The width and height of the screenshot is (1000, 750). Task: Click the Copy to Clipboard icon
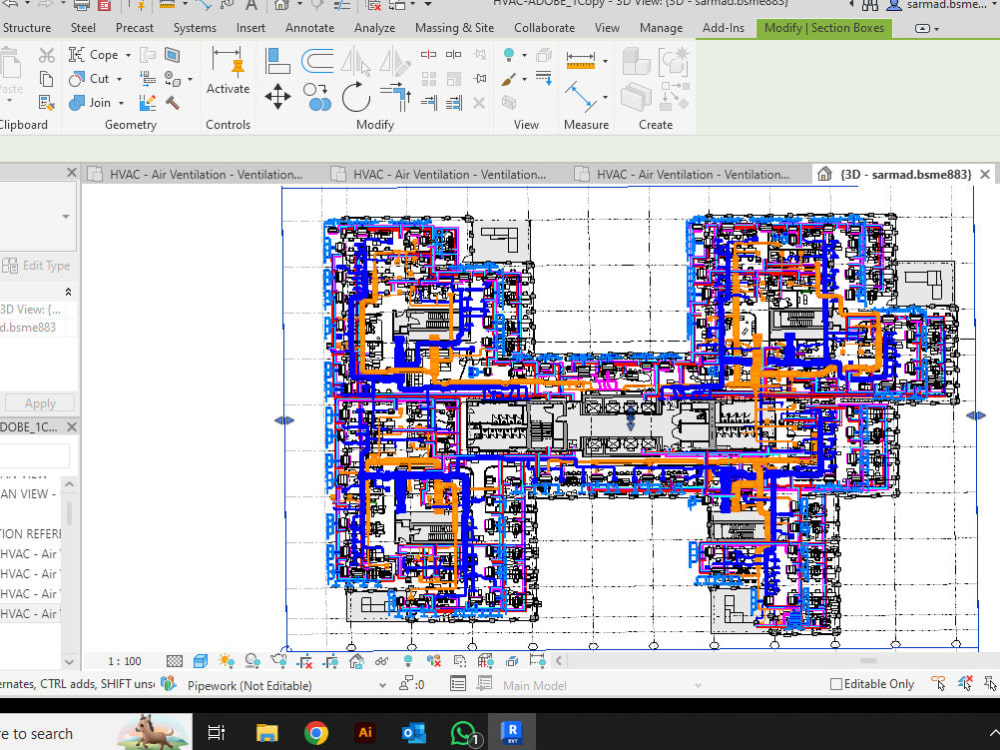point(47,79)
